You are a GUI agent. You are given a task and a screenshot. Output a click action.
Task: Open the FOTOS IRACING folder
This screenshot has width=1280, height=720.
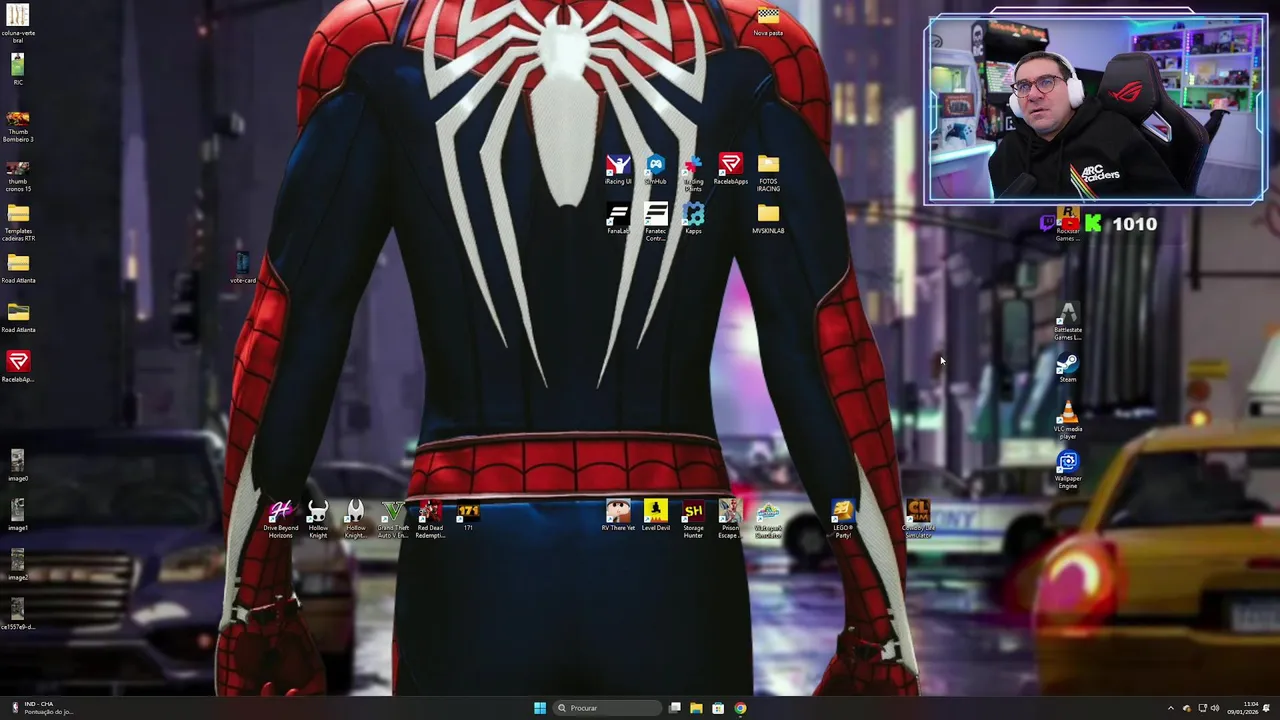768,172
